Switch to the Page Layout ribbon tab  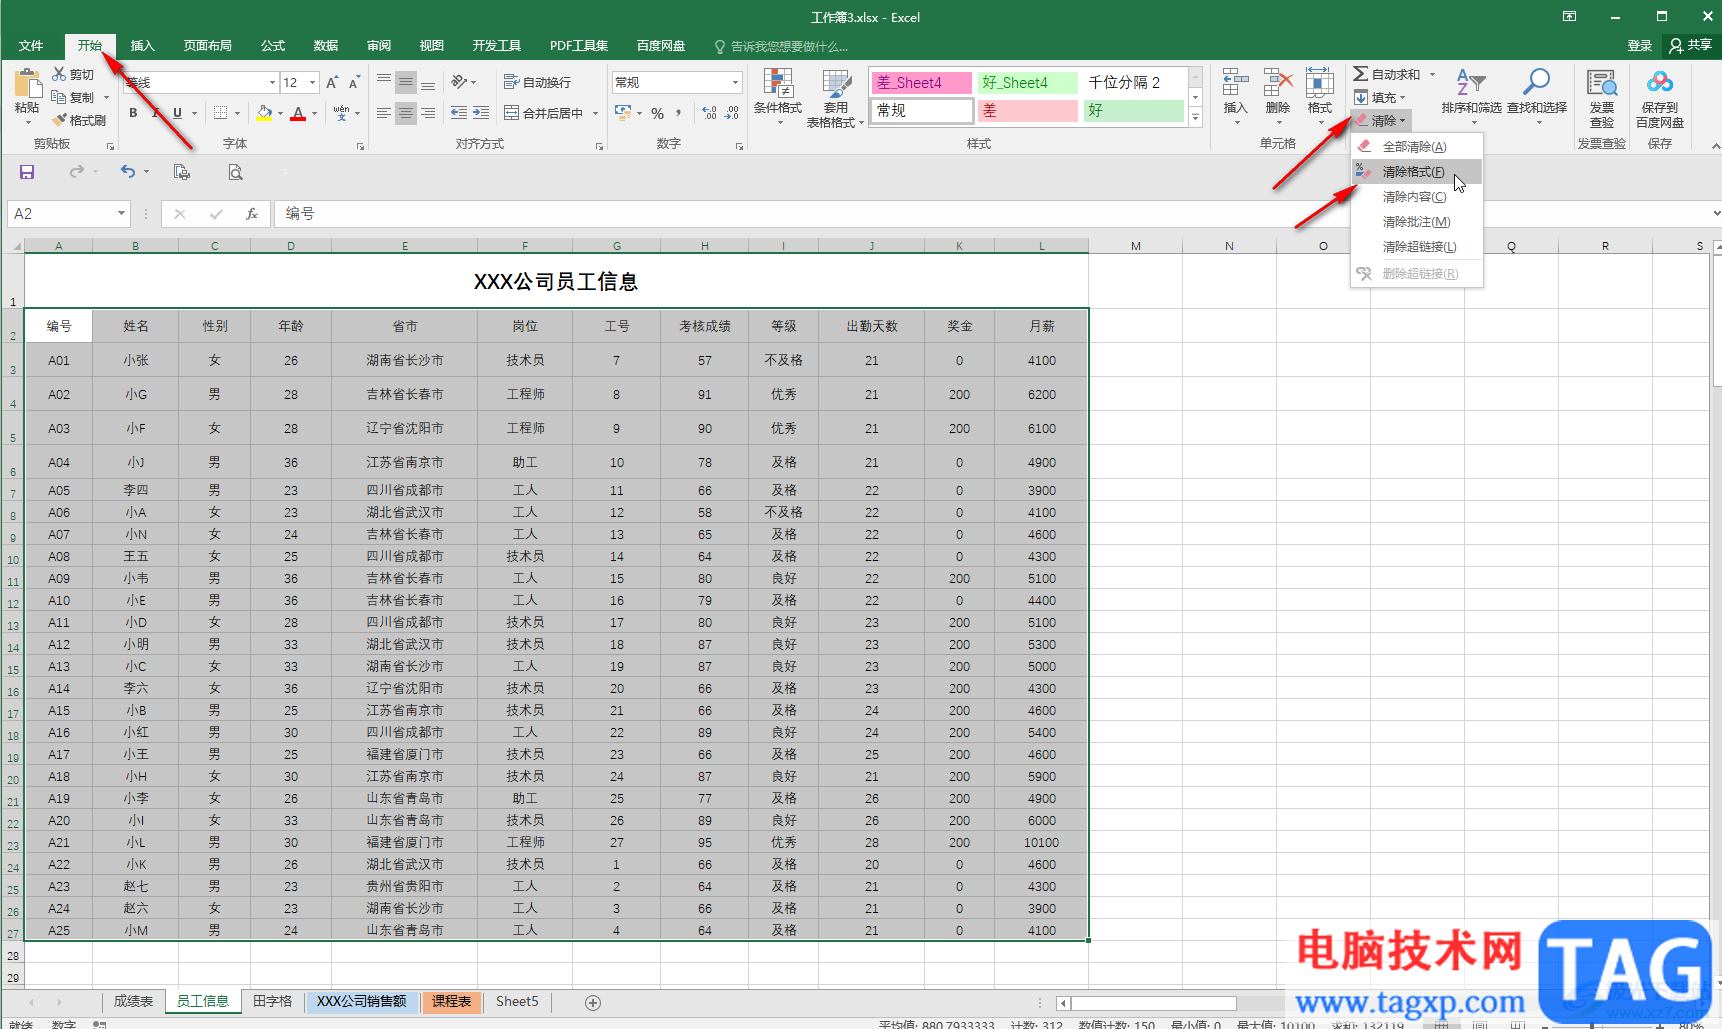pyautogui.click(x=207, y=46)
